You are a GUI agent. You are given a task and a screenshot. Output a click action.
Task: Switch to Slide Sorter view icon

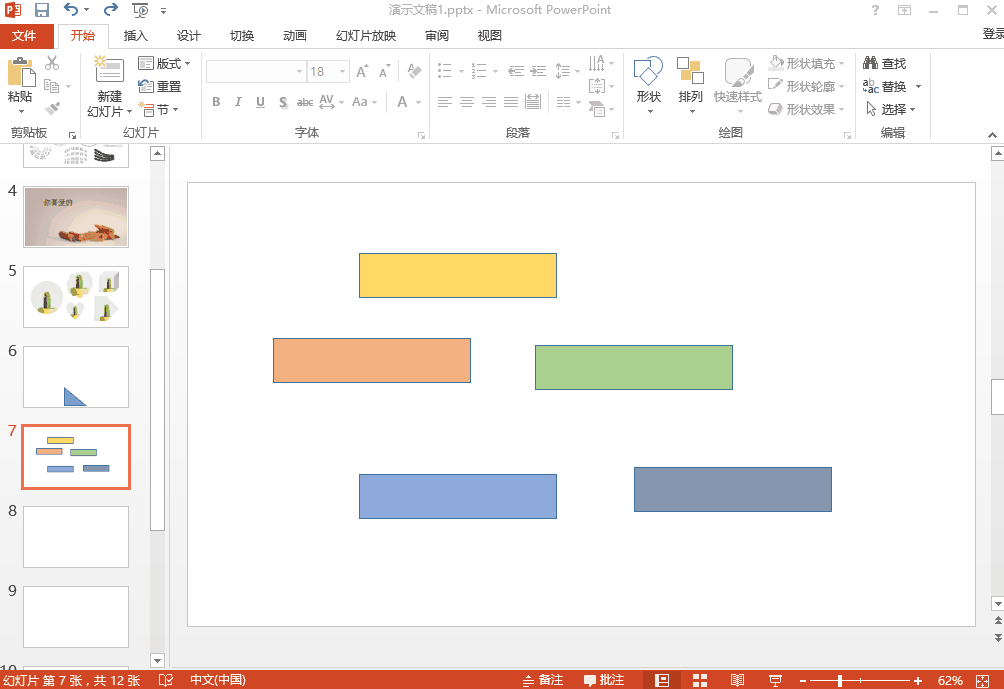tap(700, 680)
